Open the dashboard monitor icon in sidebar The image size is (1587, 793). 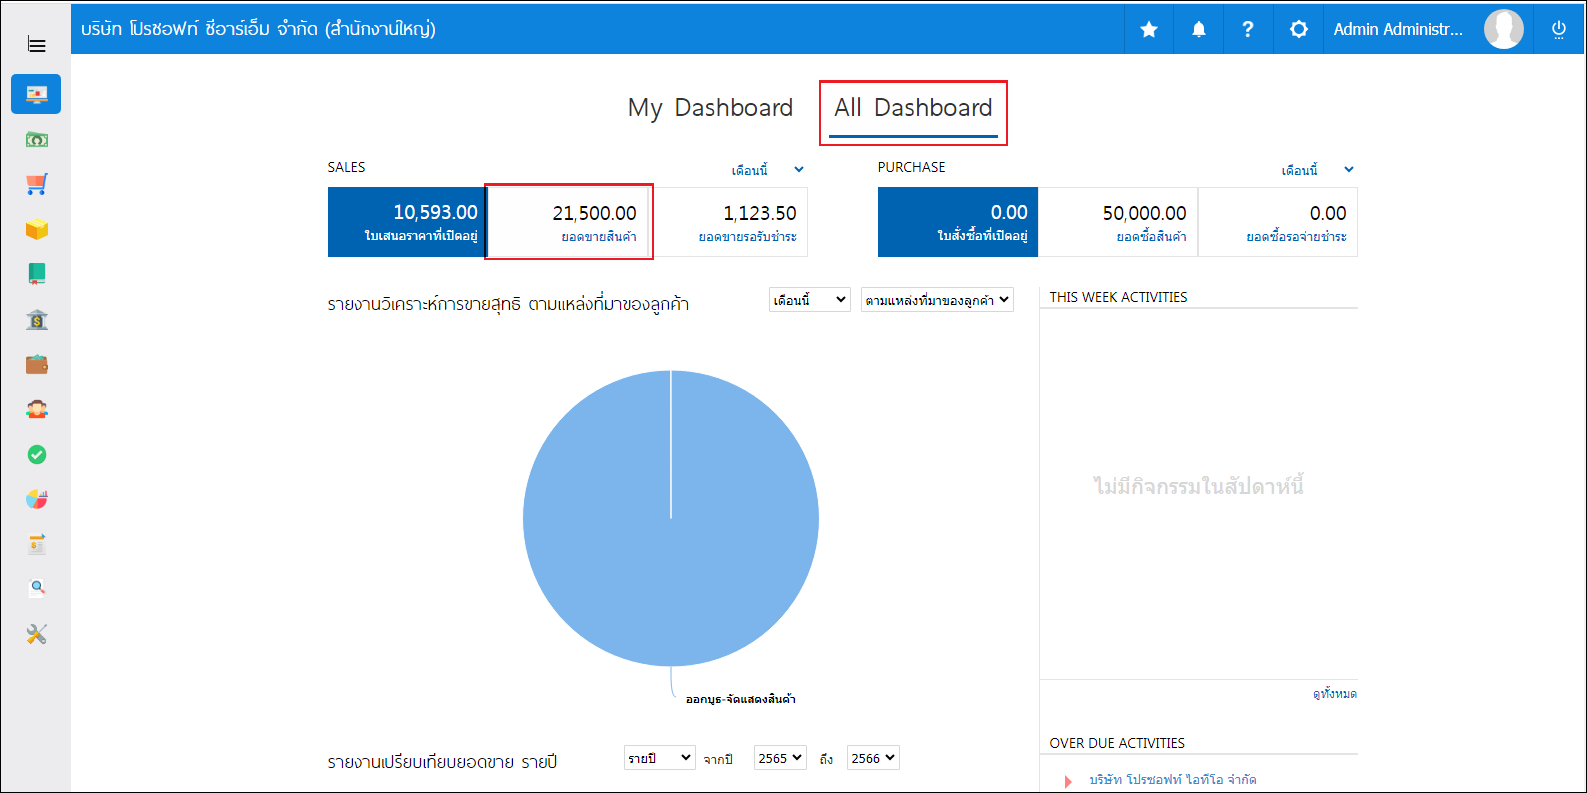(36, 94)
